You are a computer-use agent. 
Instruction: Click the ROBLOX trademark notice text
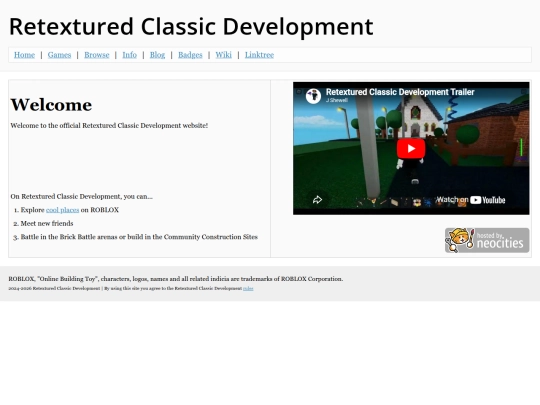[x=176, y=279]
